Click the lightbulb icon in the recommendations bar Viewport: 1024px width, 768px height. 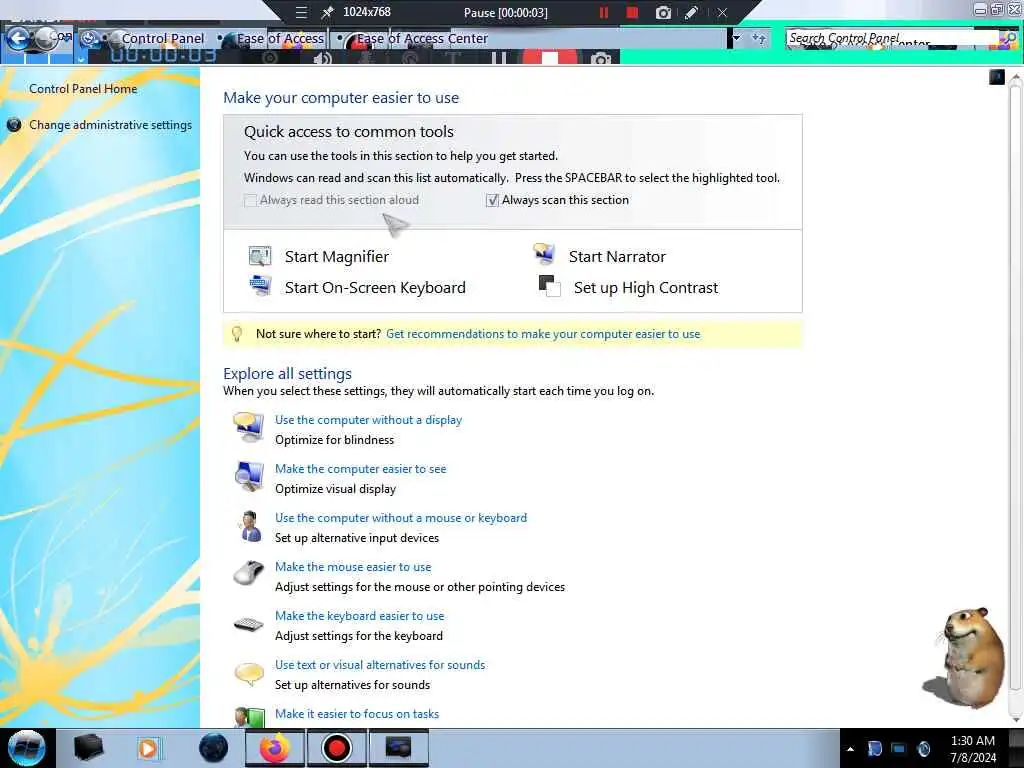(x=237, y=334)
